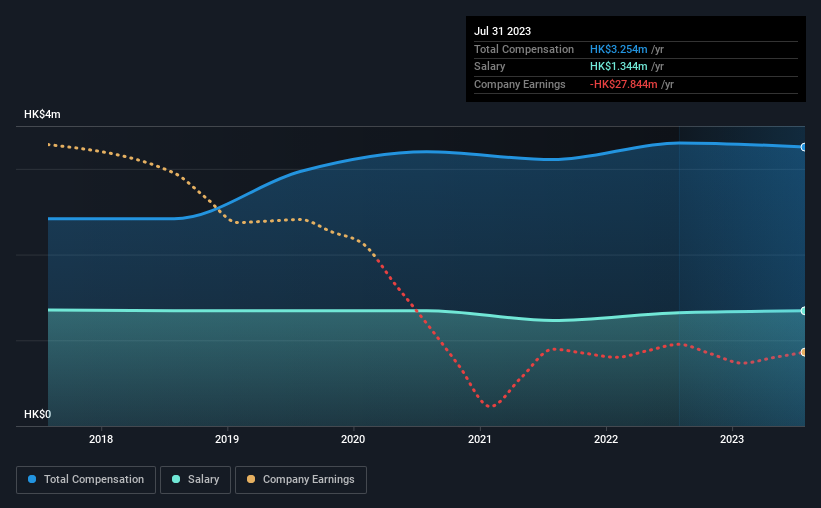The width and height of the screenshot is (821, 508).
Task: Click the Salary tooltip row label
Action: point(490,67)
